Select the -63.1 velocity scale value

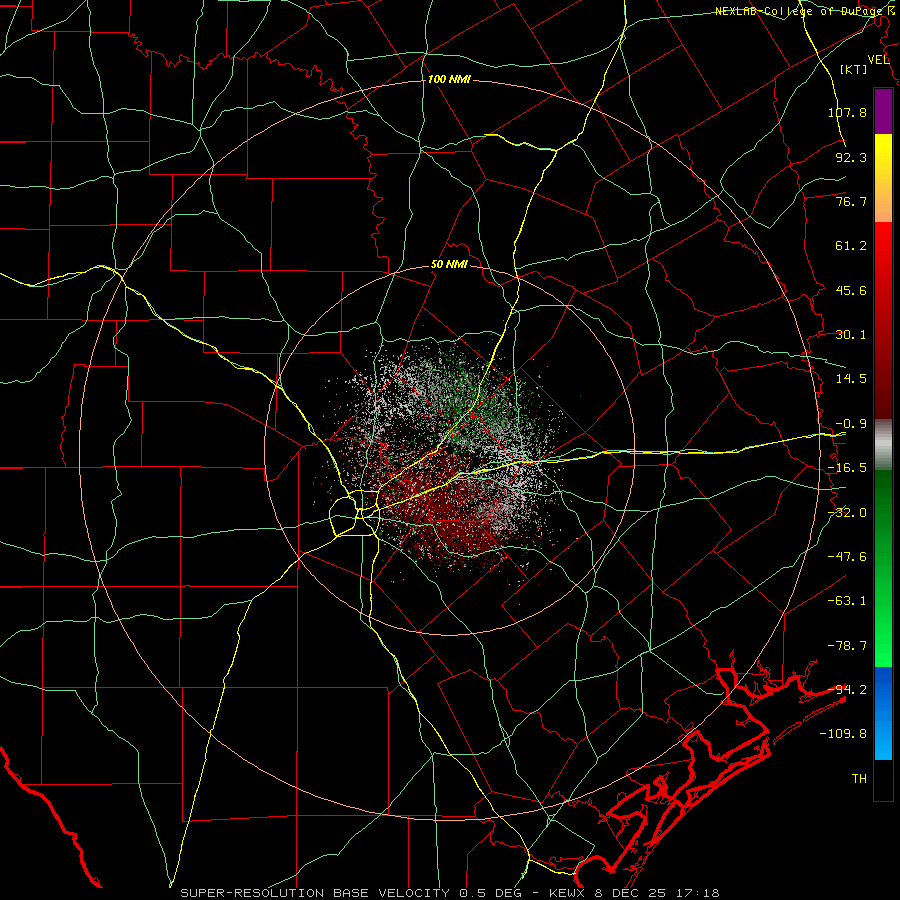[847, 601]
